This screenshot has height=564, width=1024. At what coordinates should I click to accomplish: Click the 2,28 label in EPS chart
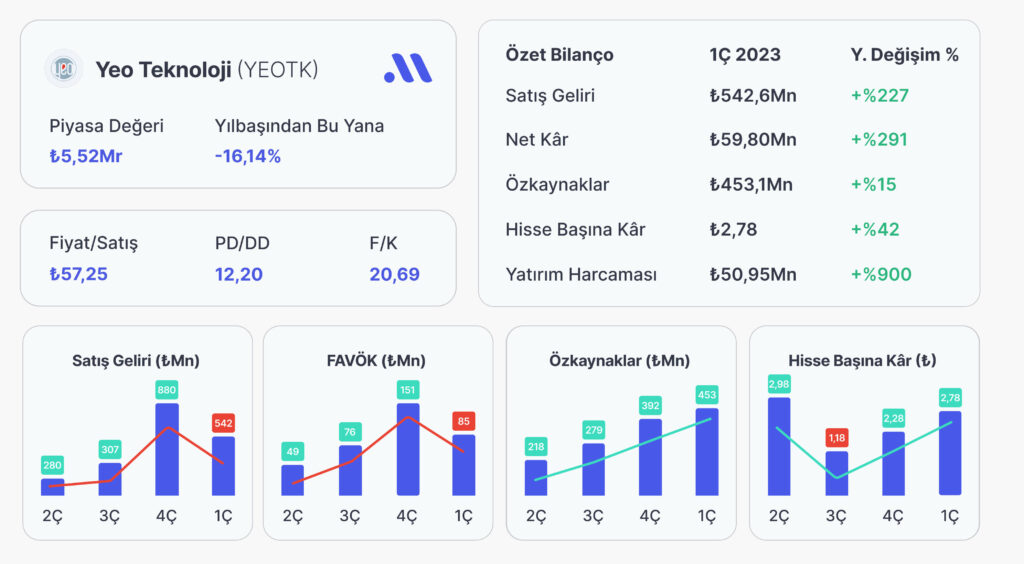893,418
